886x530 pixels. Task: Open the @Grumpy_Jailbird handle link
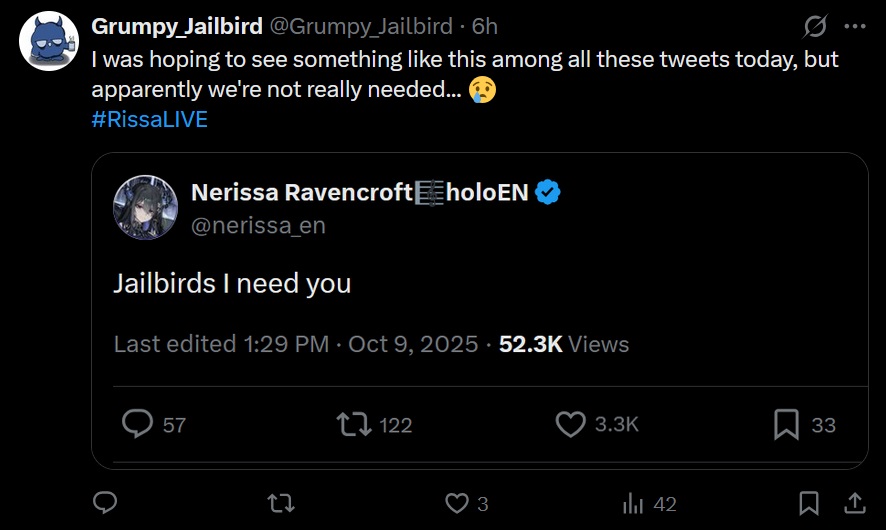pos(360,25)
